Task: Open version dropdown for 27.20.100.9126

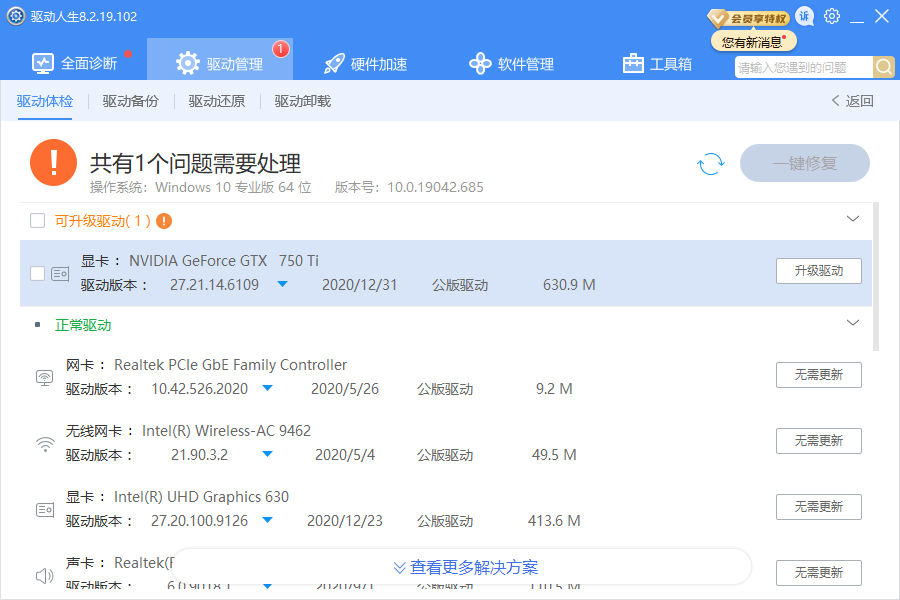Action: pyautogui.click(x=267, y=520)
